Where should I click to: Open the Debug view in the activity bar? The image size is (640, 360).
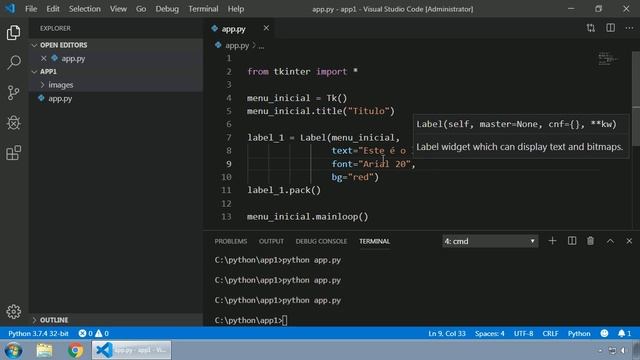pyautogui.click(x=13, y=122)
